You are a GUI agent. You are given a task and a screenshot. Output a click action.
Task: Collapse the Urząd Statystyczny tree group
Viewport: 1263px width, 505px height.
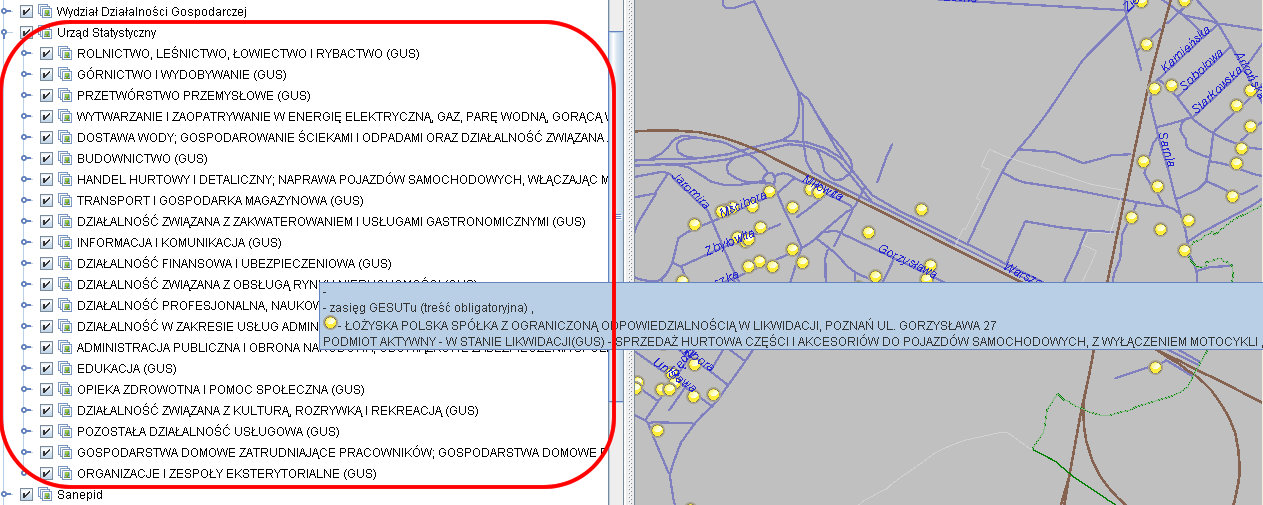tap(7, 32)
